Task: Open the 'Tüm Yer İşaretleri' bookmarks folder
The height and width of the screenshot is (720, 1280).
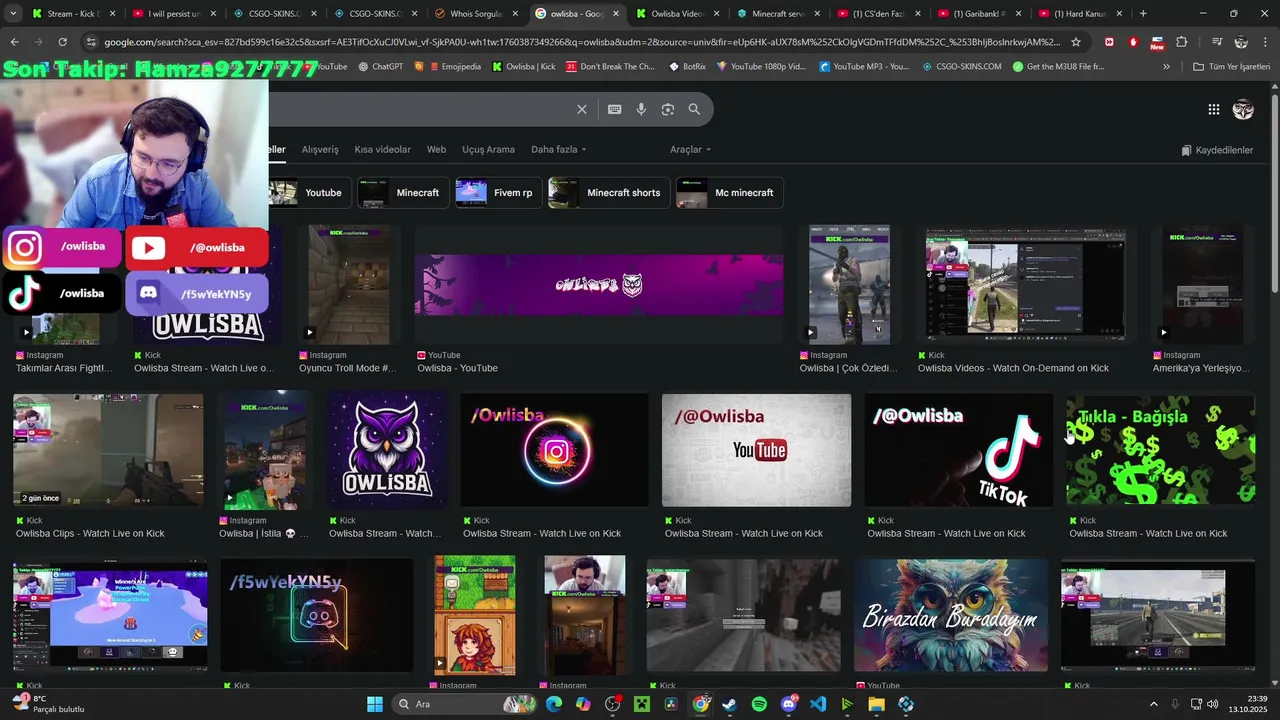Action: coord(1231,66)
